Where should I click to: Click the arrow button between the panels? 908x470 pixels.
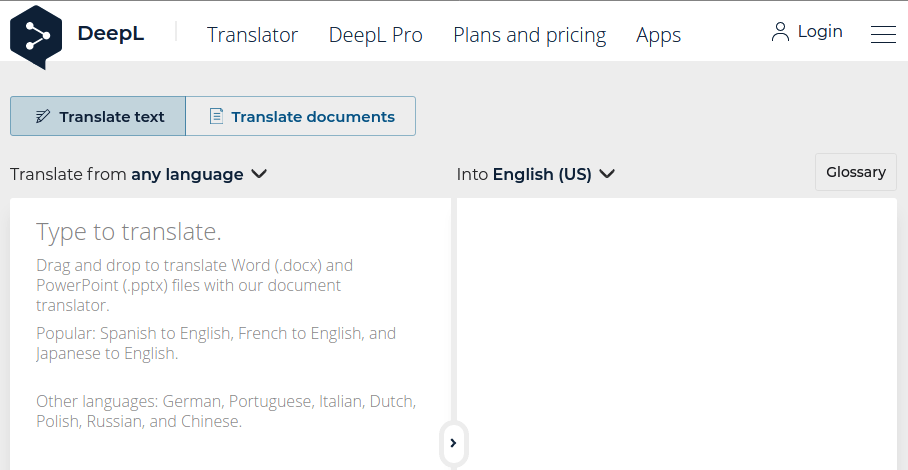click(453, 443)
